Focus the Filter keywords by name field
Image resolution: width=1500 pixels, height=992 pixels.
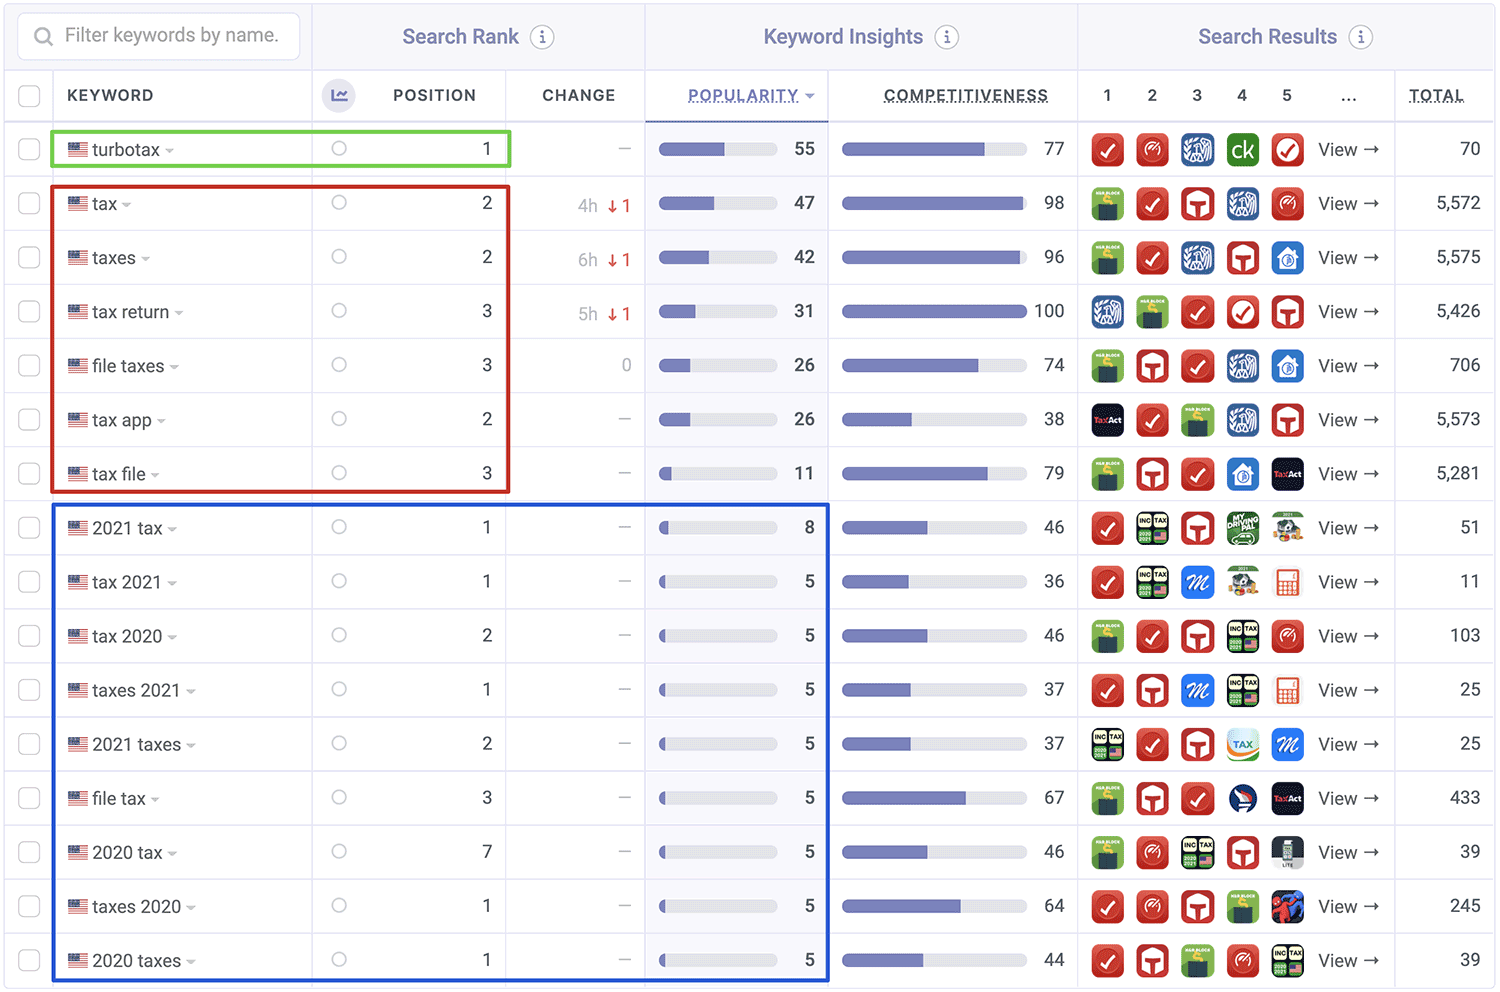(x=159, y=37)
